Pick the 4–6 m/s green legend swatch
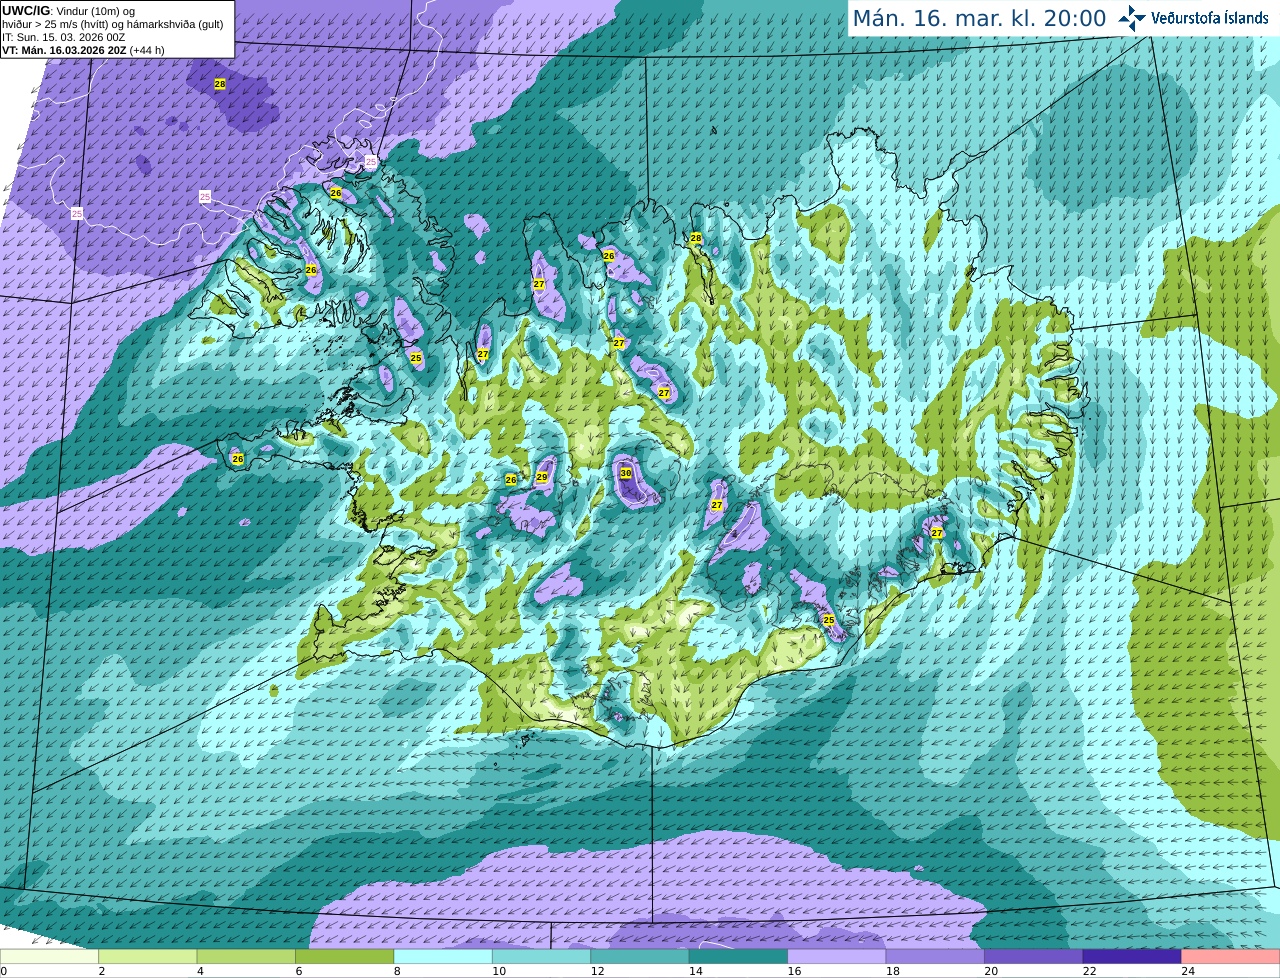The height and width of the screenshot is (978, 1280). point(246,956)
